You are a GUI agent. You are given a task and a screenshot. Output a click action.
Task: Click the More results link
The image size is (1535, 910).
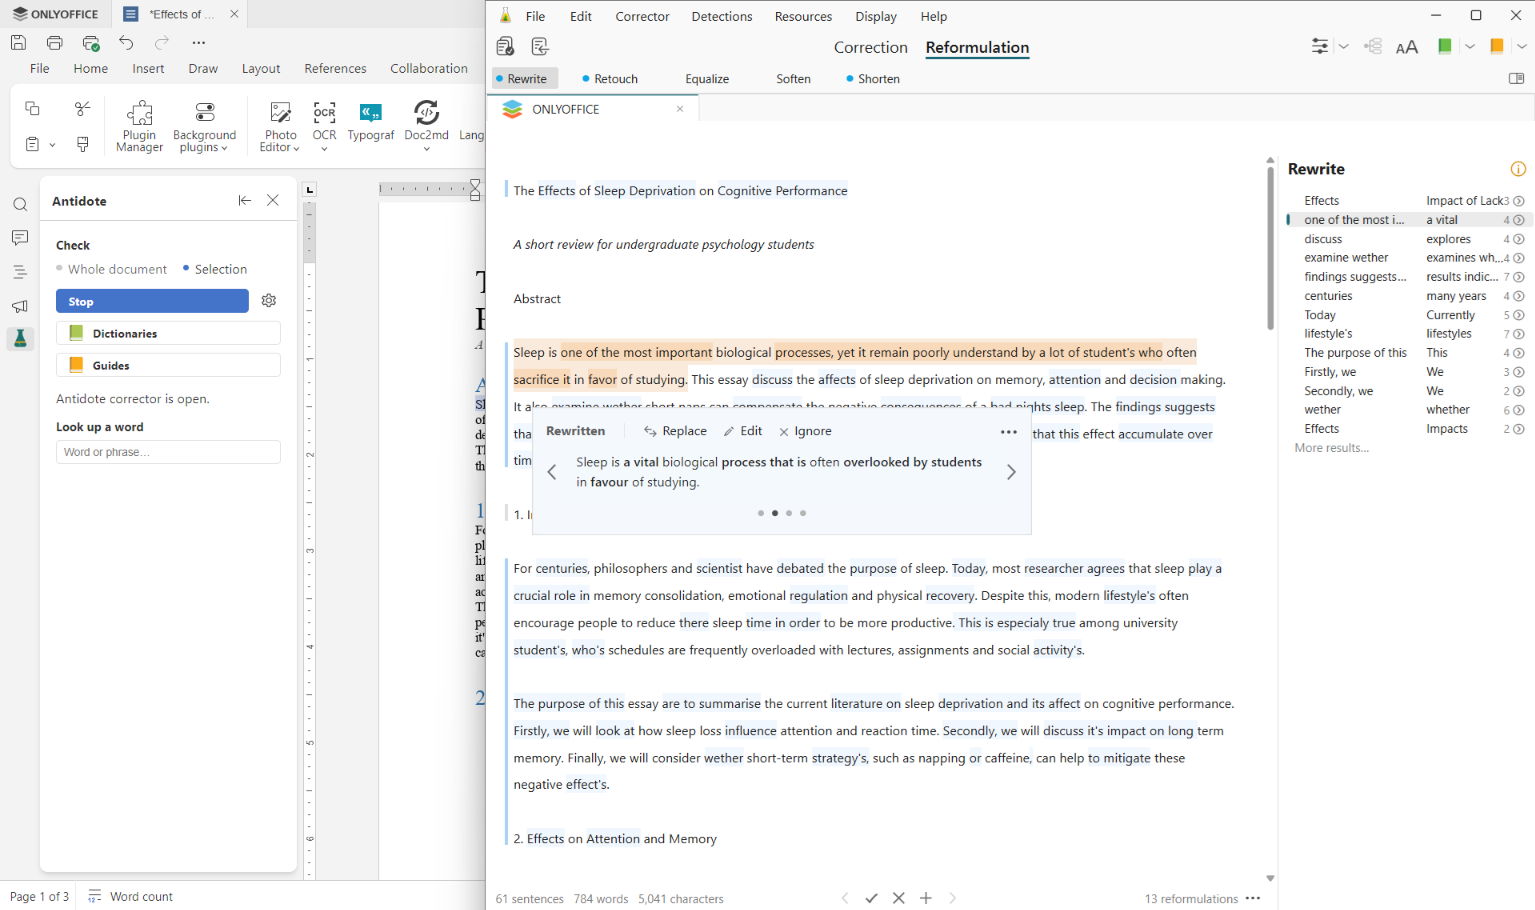pos(1331,448)
